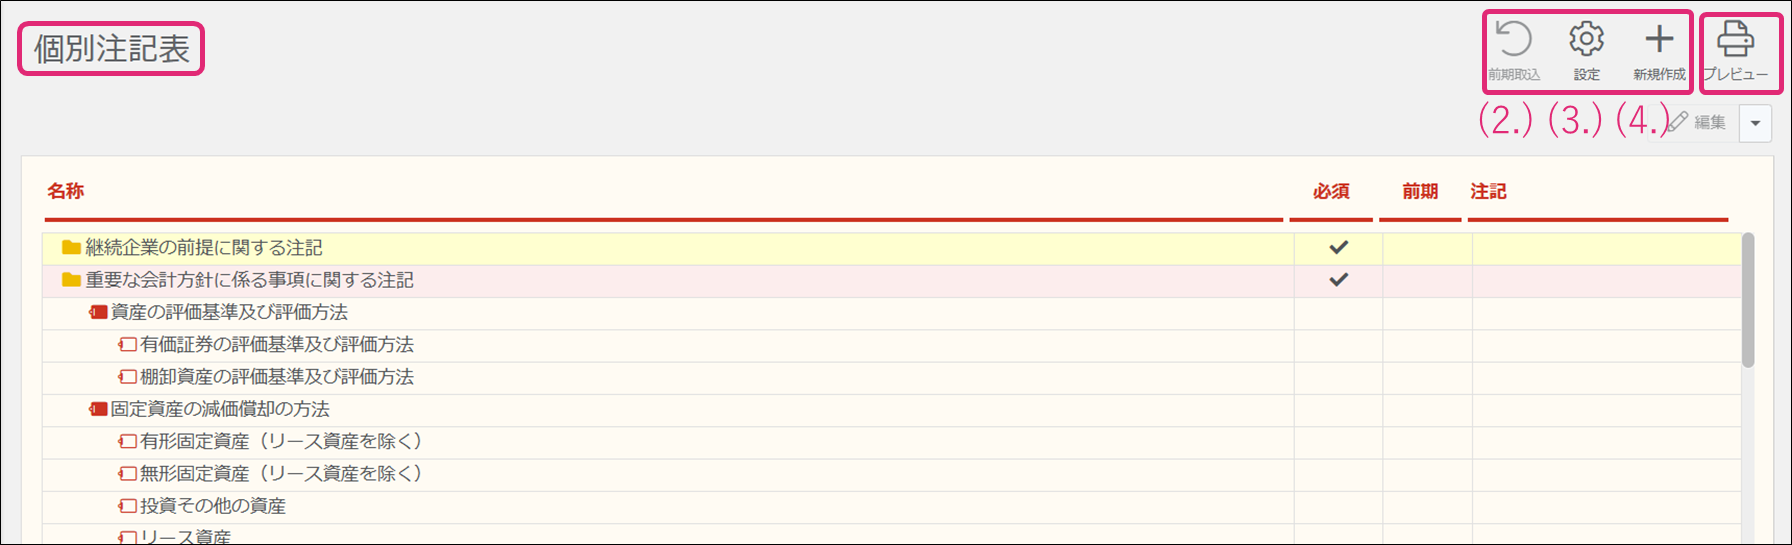Click folder icon of 重要な会計方針に係る事項に関する注記
This screenshot has height=545, width=1792.
[x=71, y=280]
